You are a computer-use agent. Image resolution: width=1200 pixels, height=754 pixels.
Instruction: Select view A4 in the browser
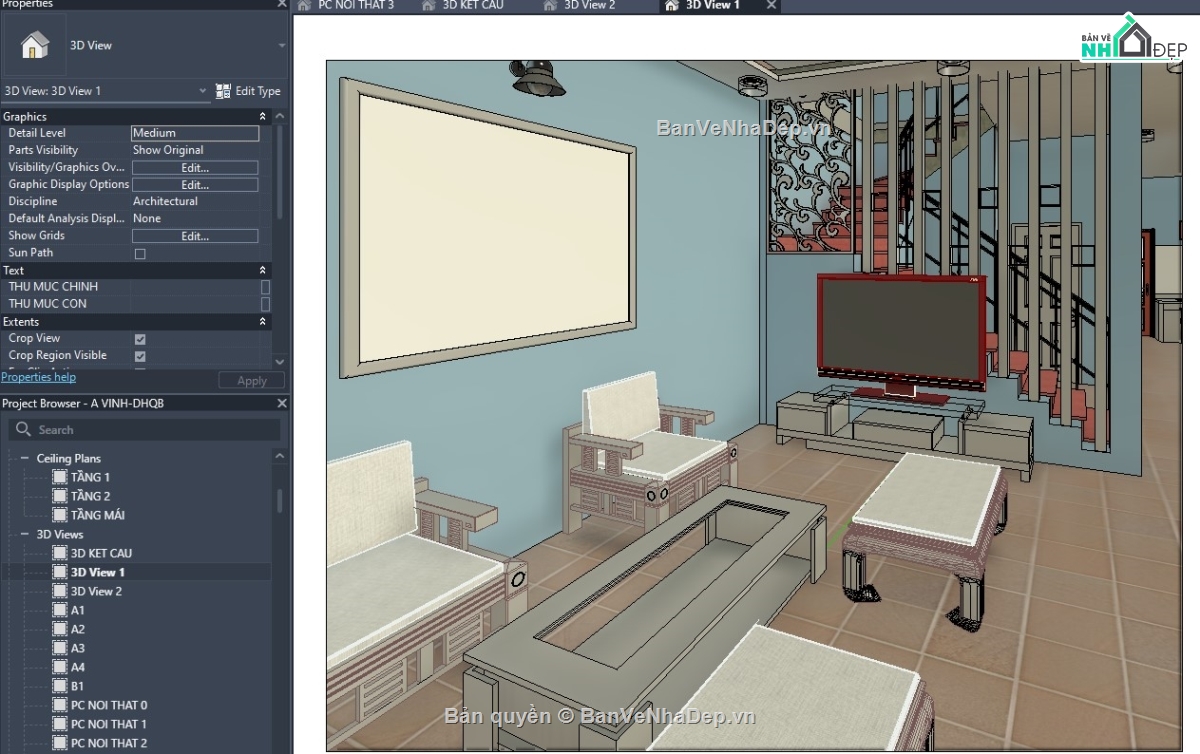(78, 667)
